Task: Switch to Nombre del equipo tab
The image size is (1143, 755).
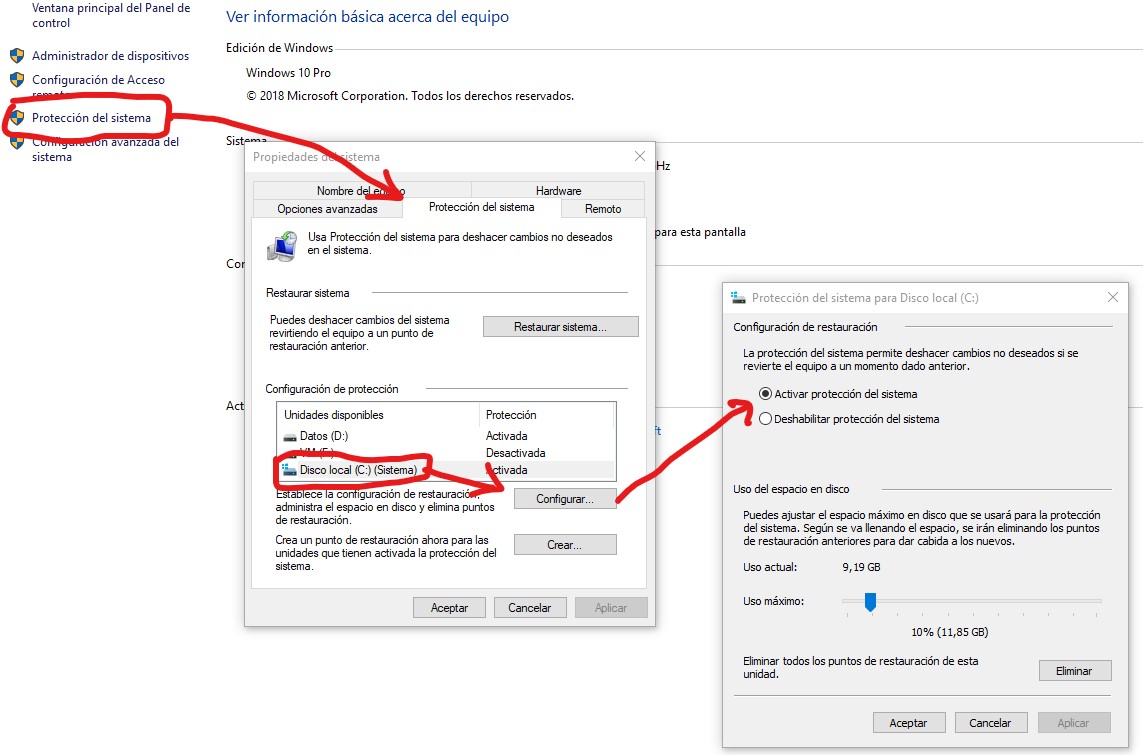Action: (362, 190)
